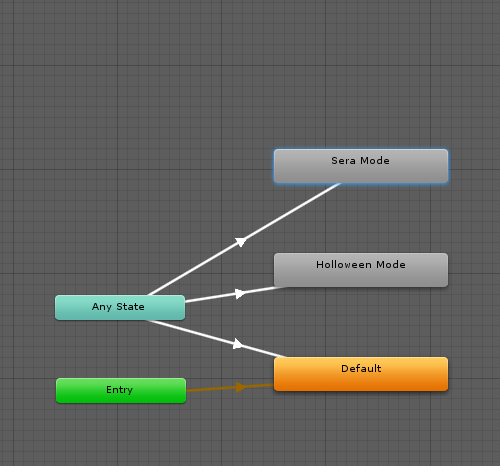Select transition arrow from Any State to Default

(238, 344)
